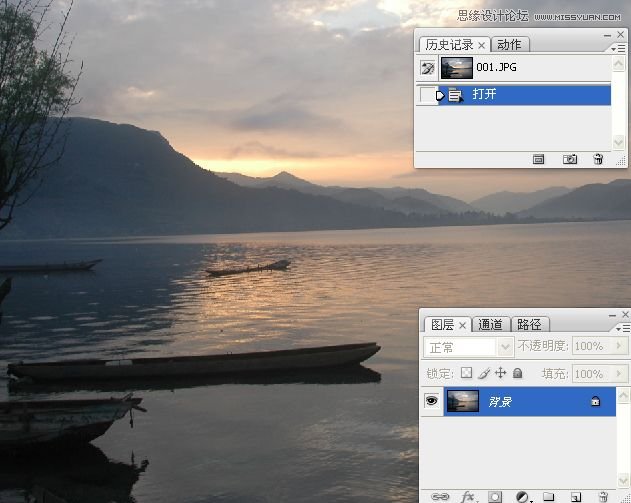This screenshot has height=503, width=631.
Task: Toggle lock transparent pixels icon
Action: click(466, 373)
